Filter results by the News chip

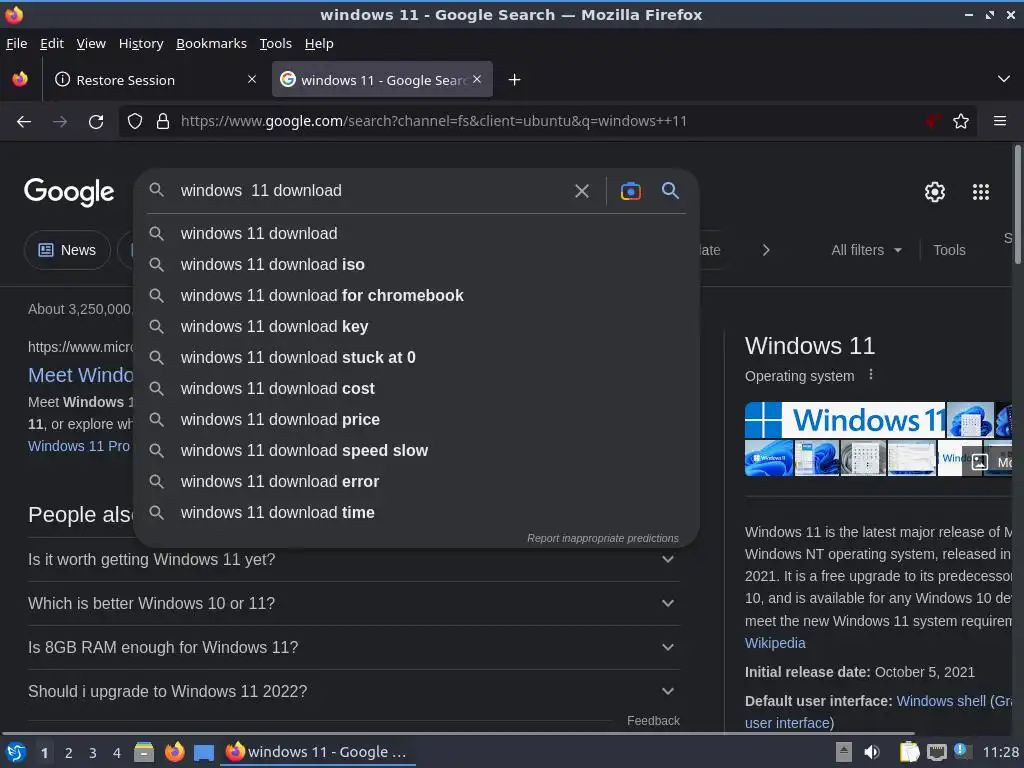click(x=67, y=250)
